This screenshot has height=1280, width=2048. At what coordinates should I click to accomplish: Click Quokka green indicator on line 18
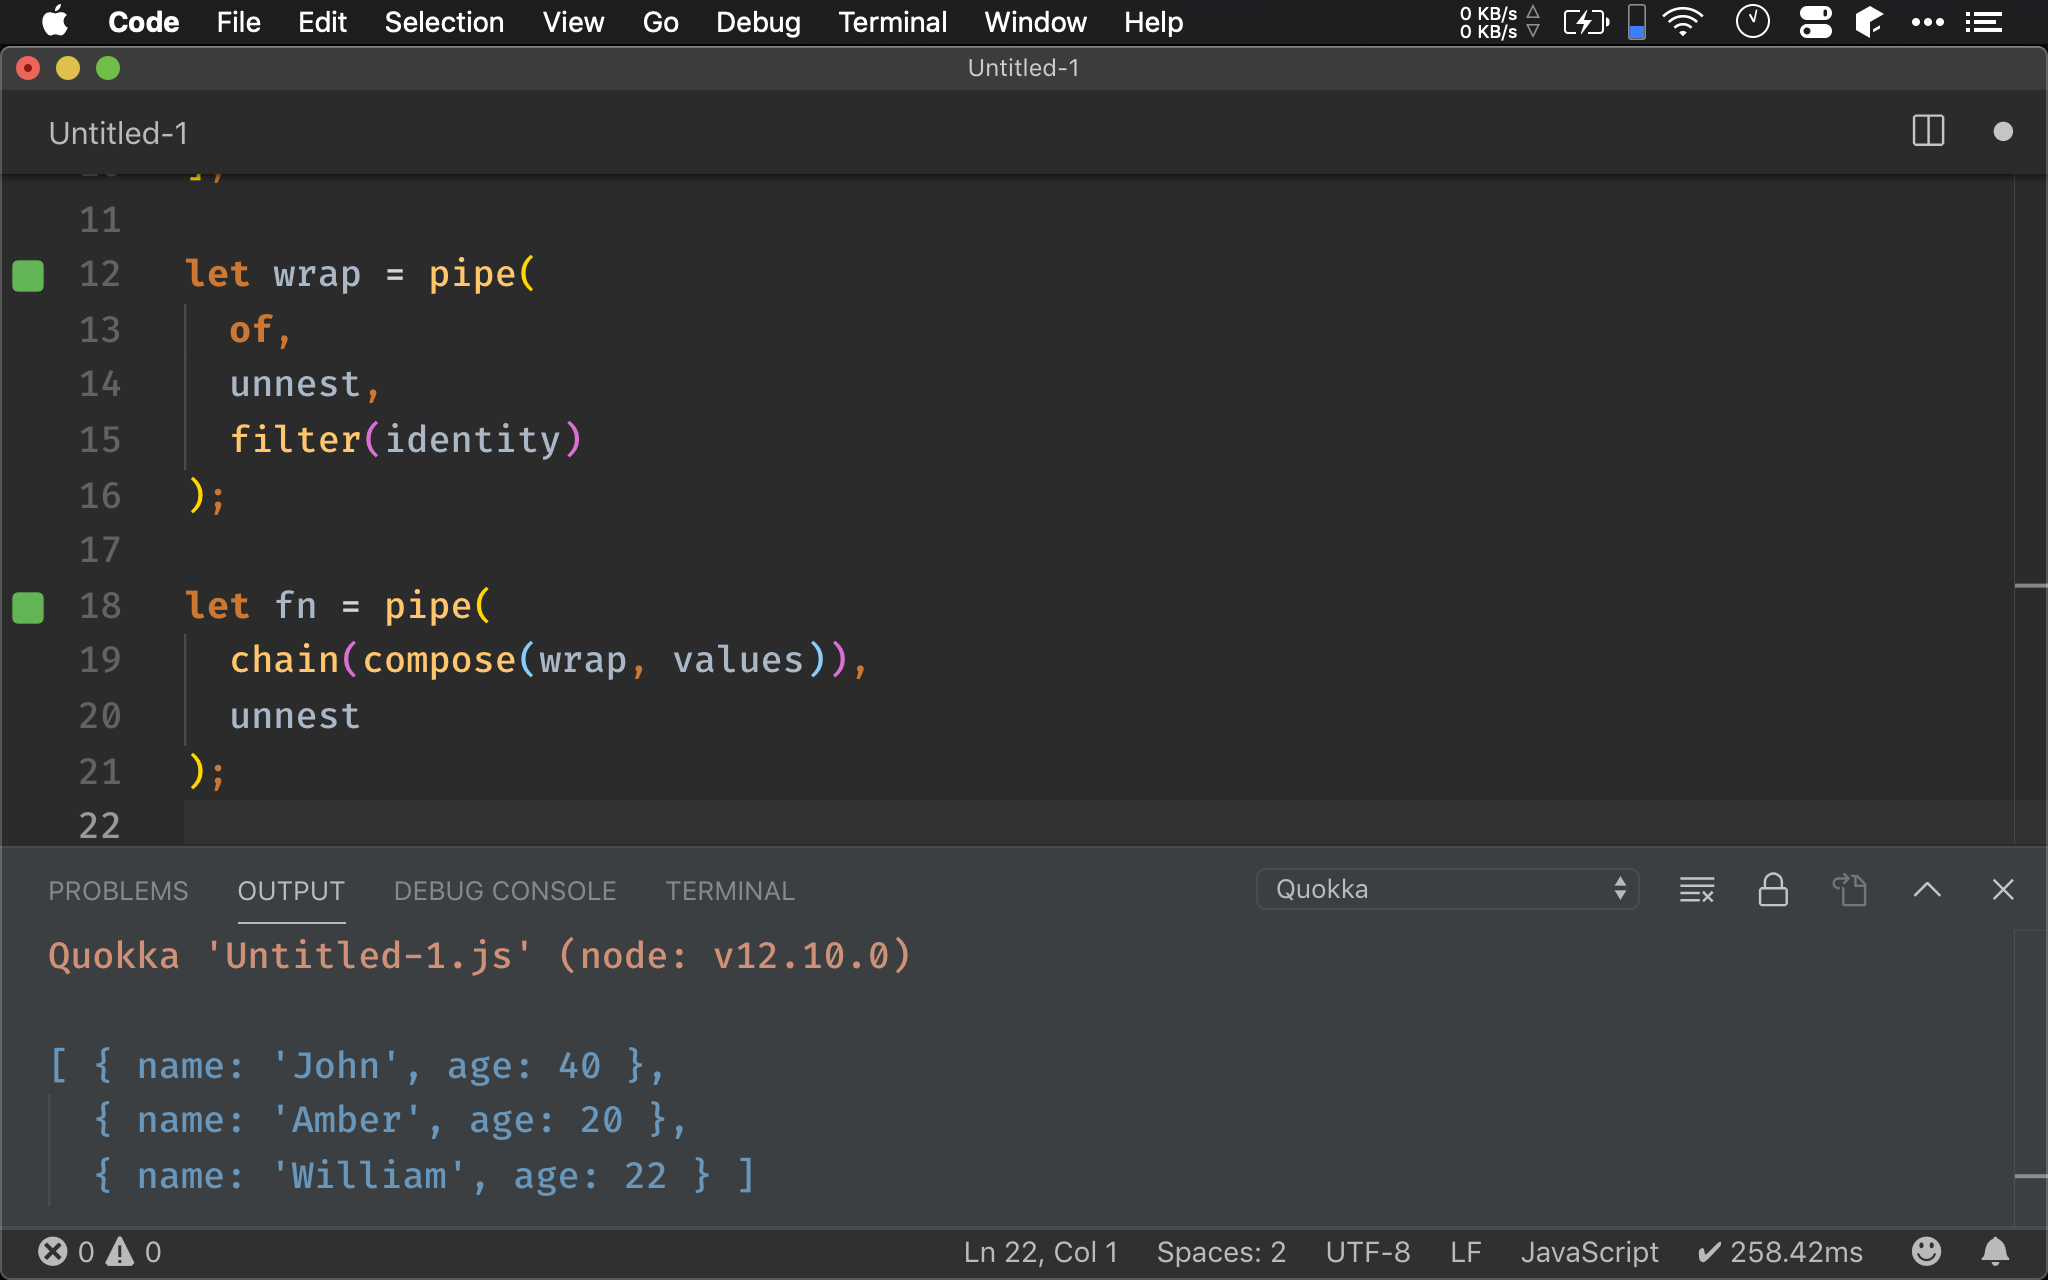(28, 607)
